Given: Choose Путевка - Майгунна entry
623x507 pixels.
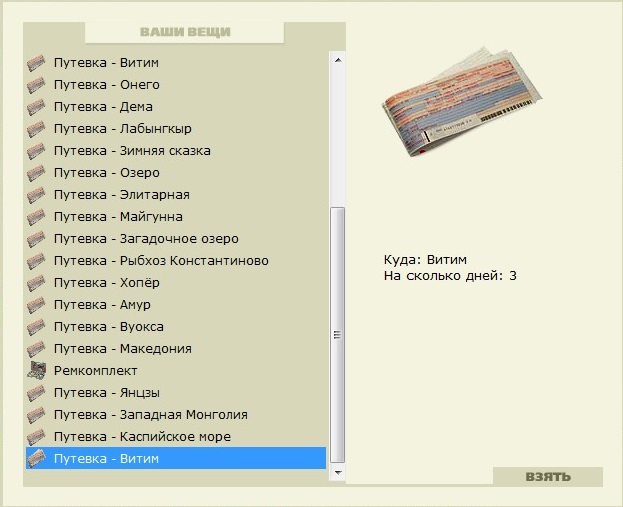Looking at the screenshot, I should 176,217.
